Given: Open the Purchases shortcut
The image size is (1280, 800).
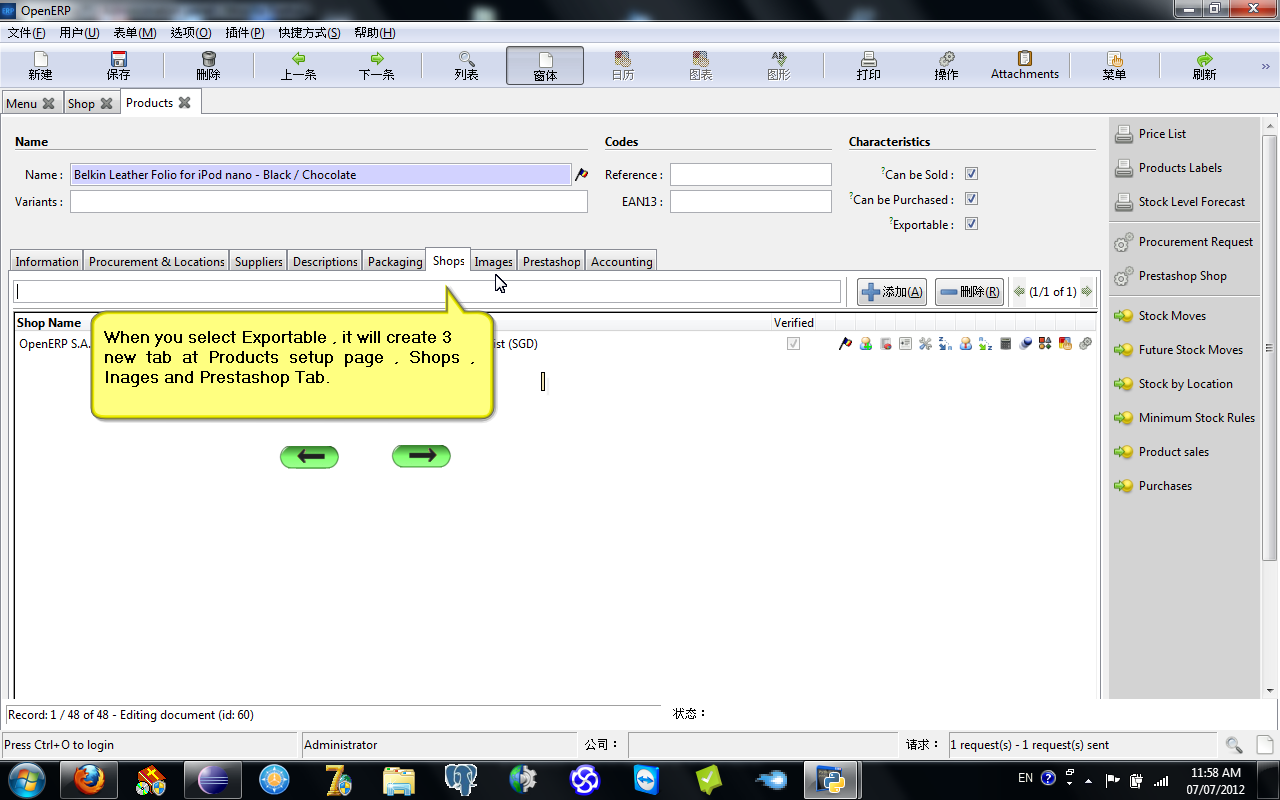Looking at the screenshot, I should point(1165,486).
